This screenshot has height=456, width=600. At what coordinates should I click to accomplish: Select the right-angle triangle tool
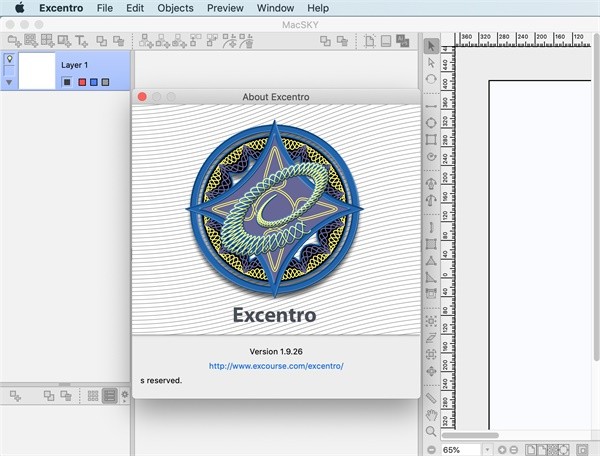[431, 277]
